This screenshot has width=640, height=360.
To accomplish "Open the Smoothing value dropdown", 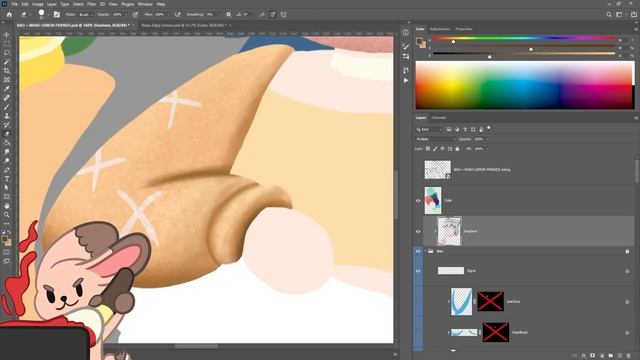I will tap(219, 14).
